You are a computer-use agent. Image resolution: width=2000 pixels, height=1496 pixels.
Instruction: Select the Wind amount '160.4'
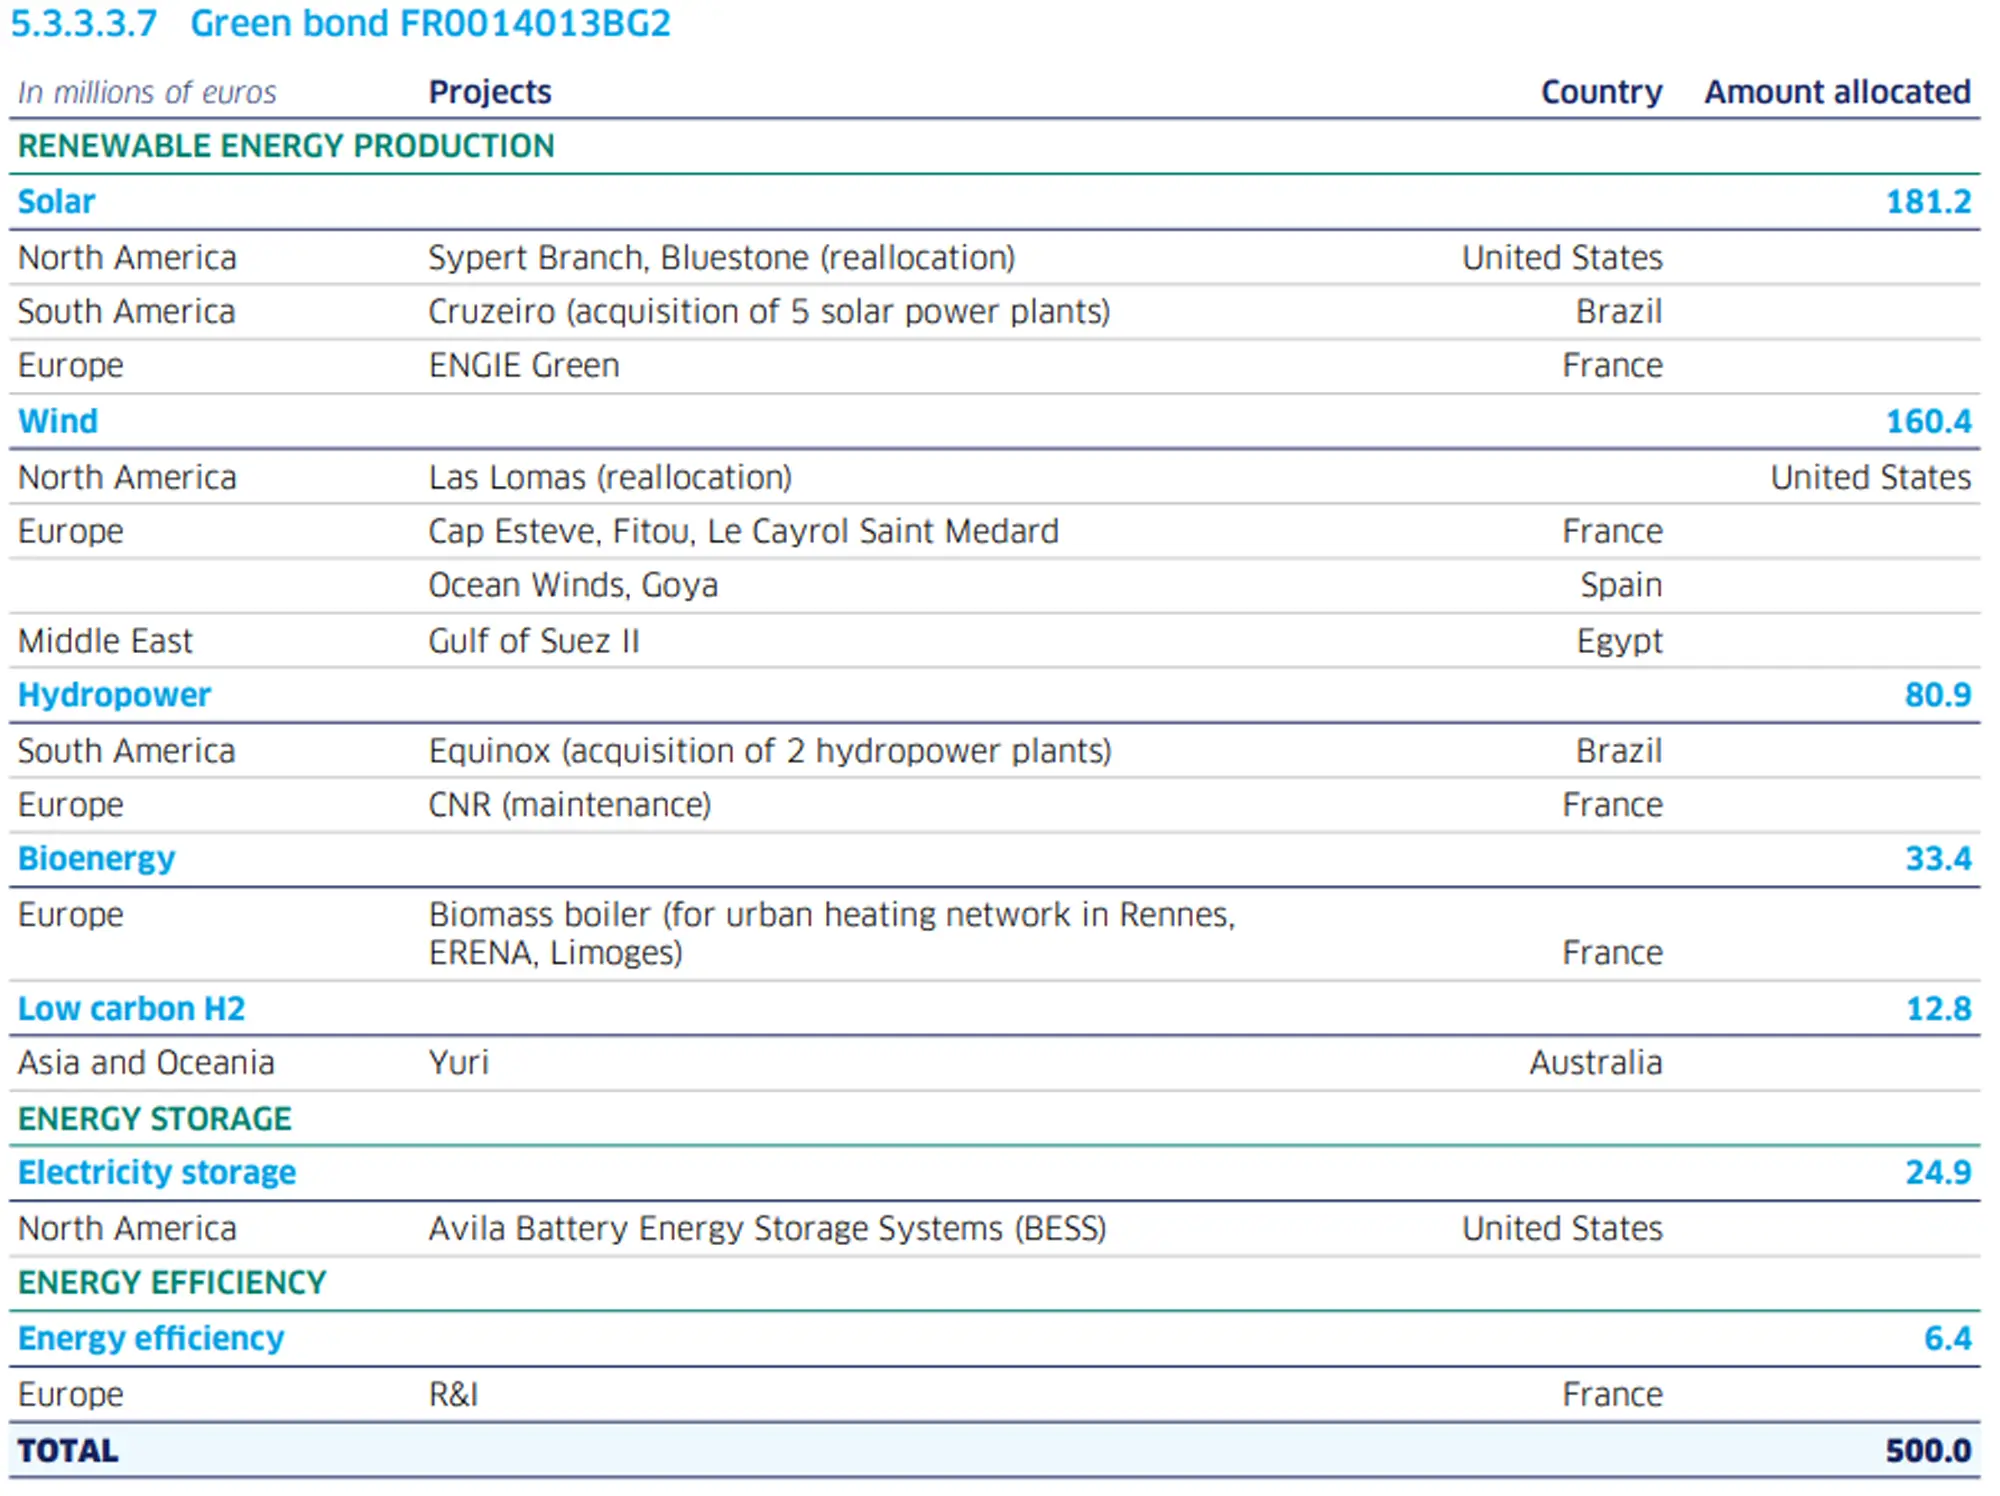[1929, 421]
